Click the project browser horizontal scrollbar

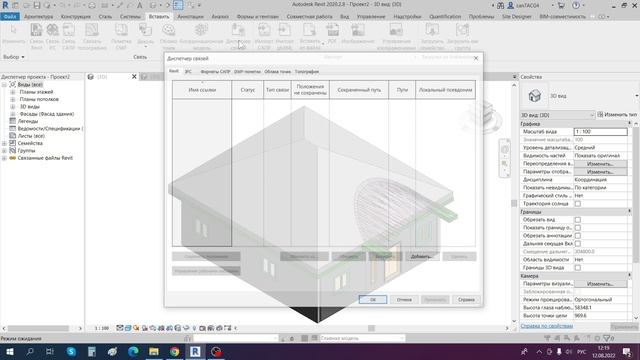[38, 328]
